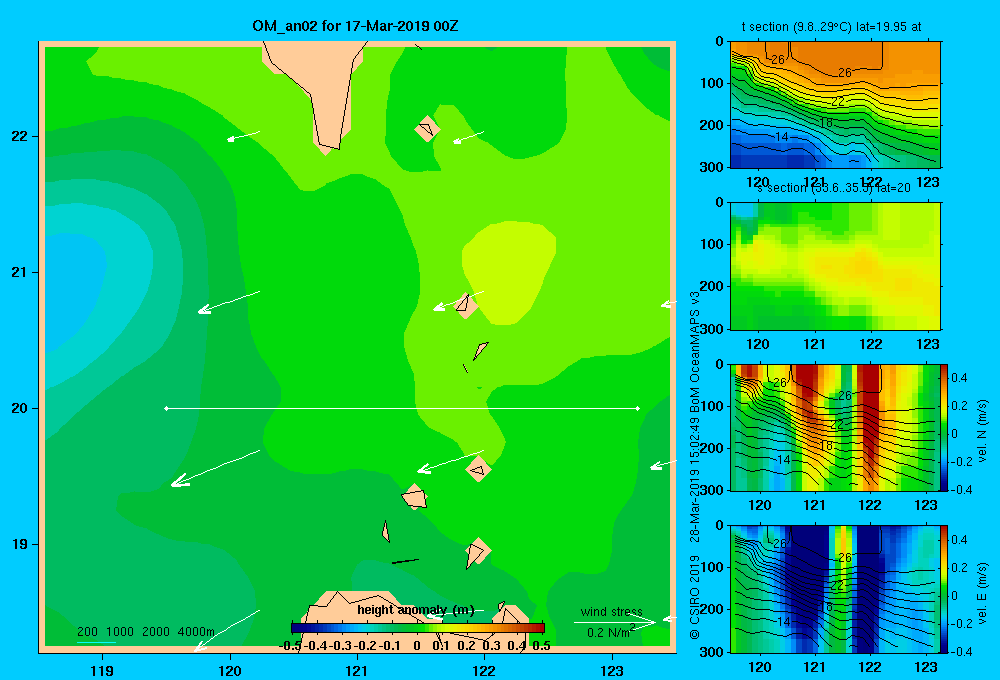Image resolution: width=1000 pixels, height=680 pixels.
Task: Click the east endpoint of the section line
Action: (x=638, y=408)
